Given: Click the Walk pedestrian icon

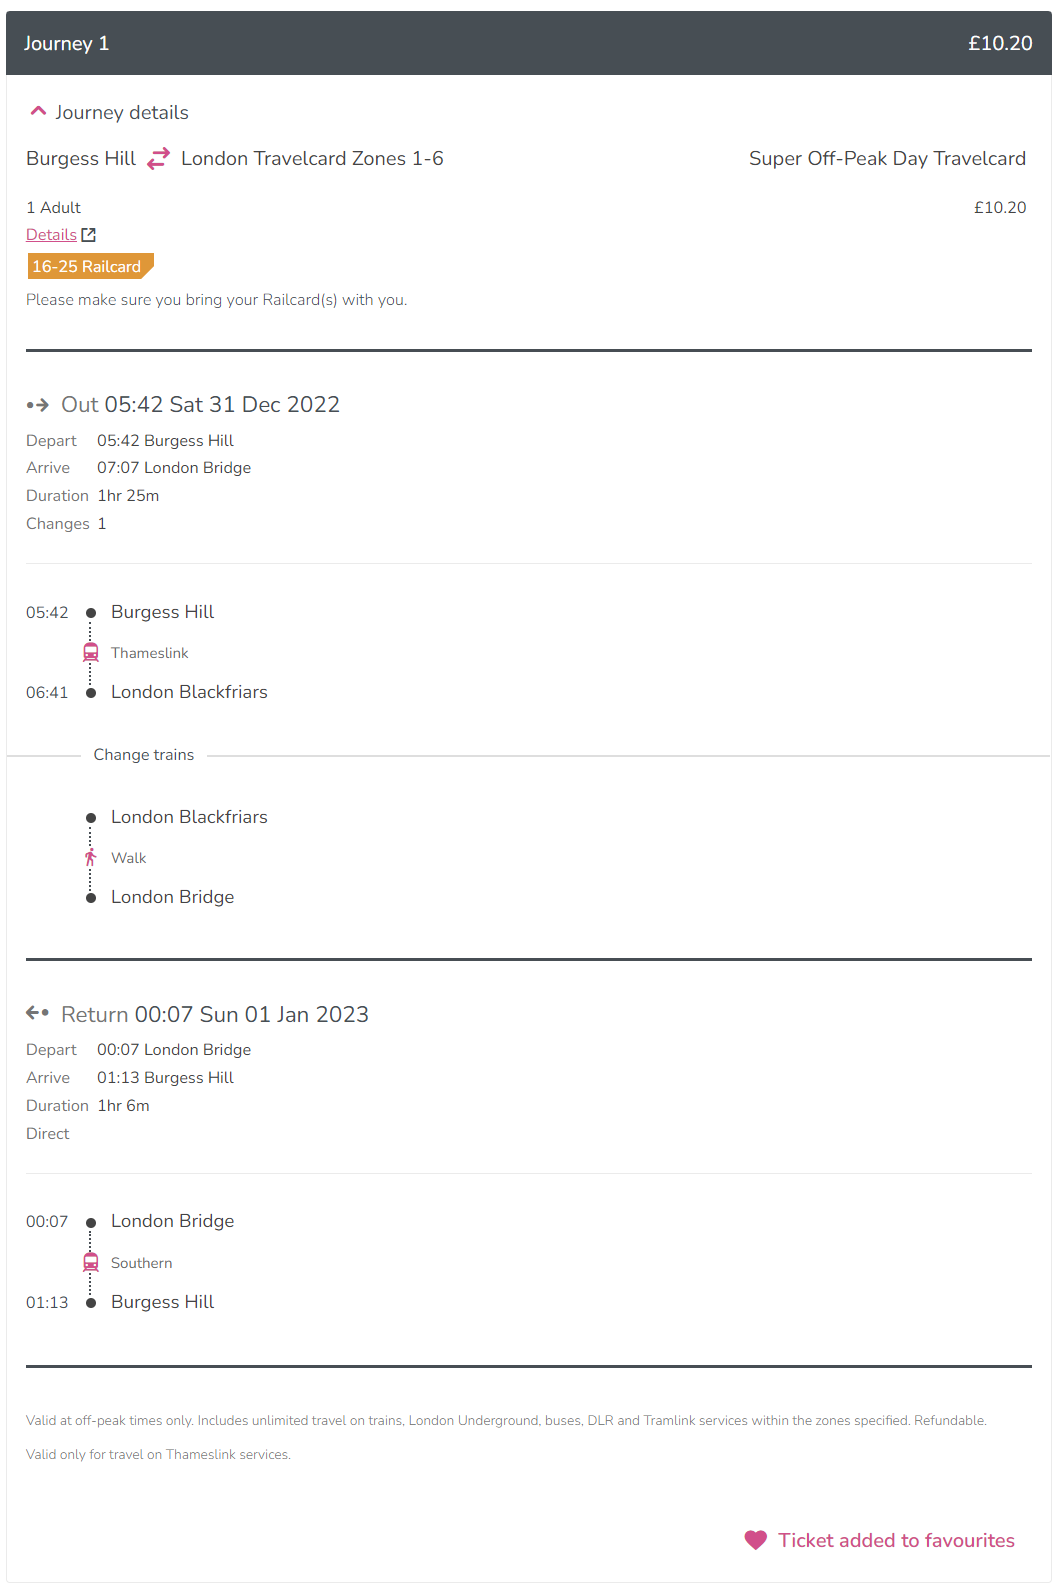Looking at the screenshot, I should click(x=91, y=858).
